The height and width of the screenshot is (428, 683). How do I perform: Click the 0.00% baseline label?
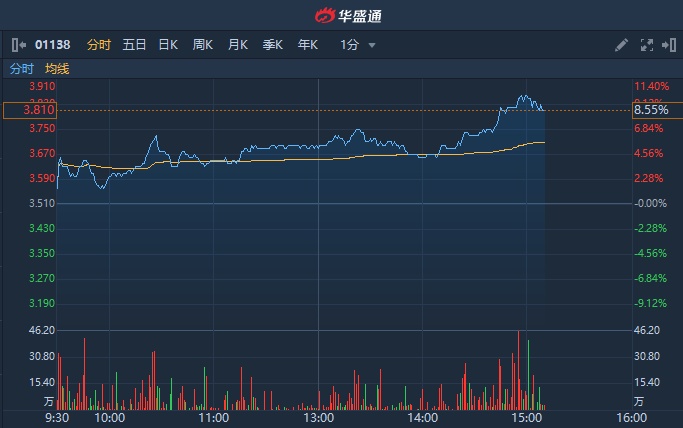tap(650, 203)
